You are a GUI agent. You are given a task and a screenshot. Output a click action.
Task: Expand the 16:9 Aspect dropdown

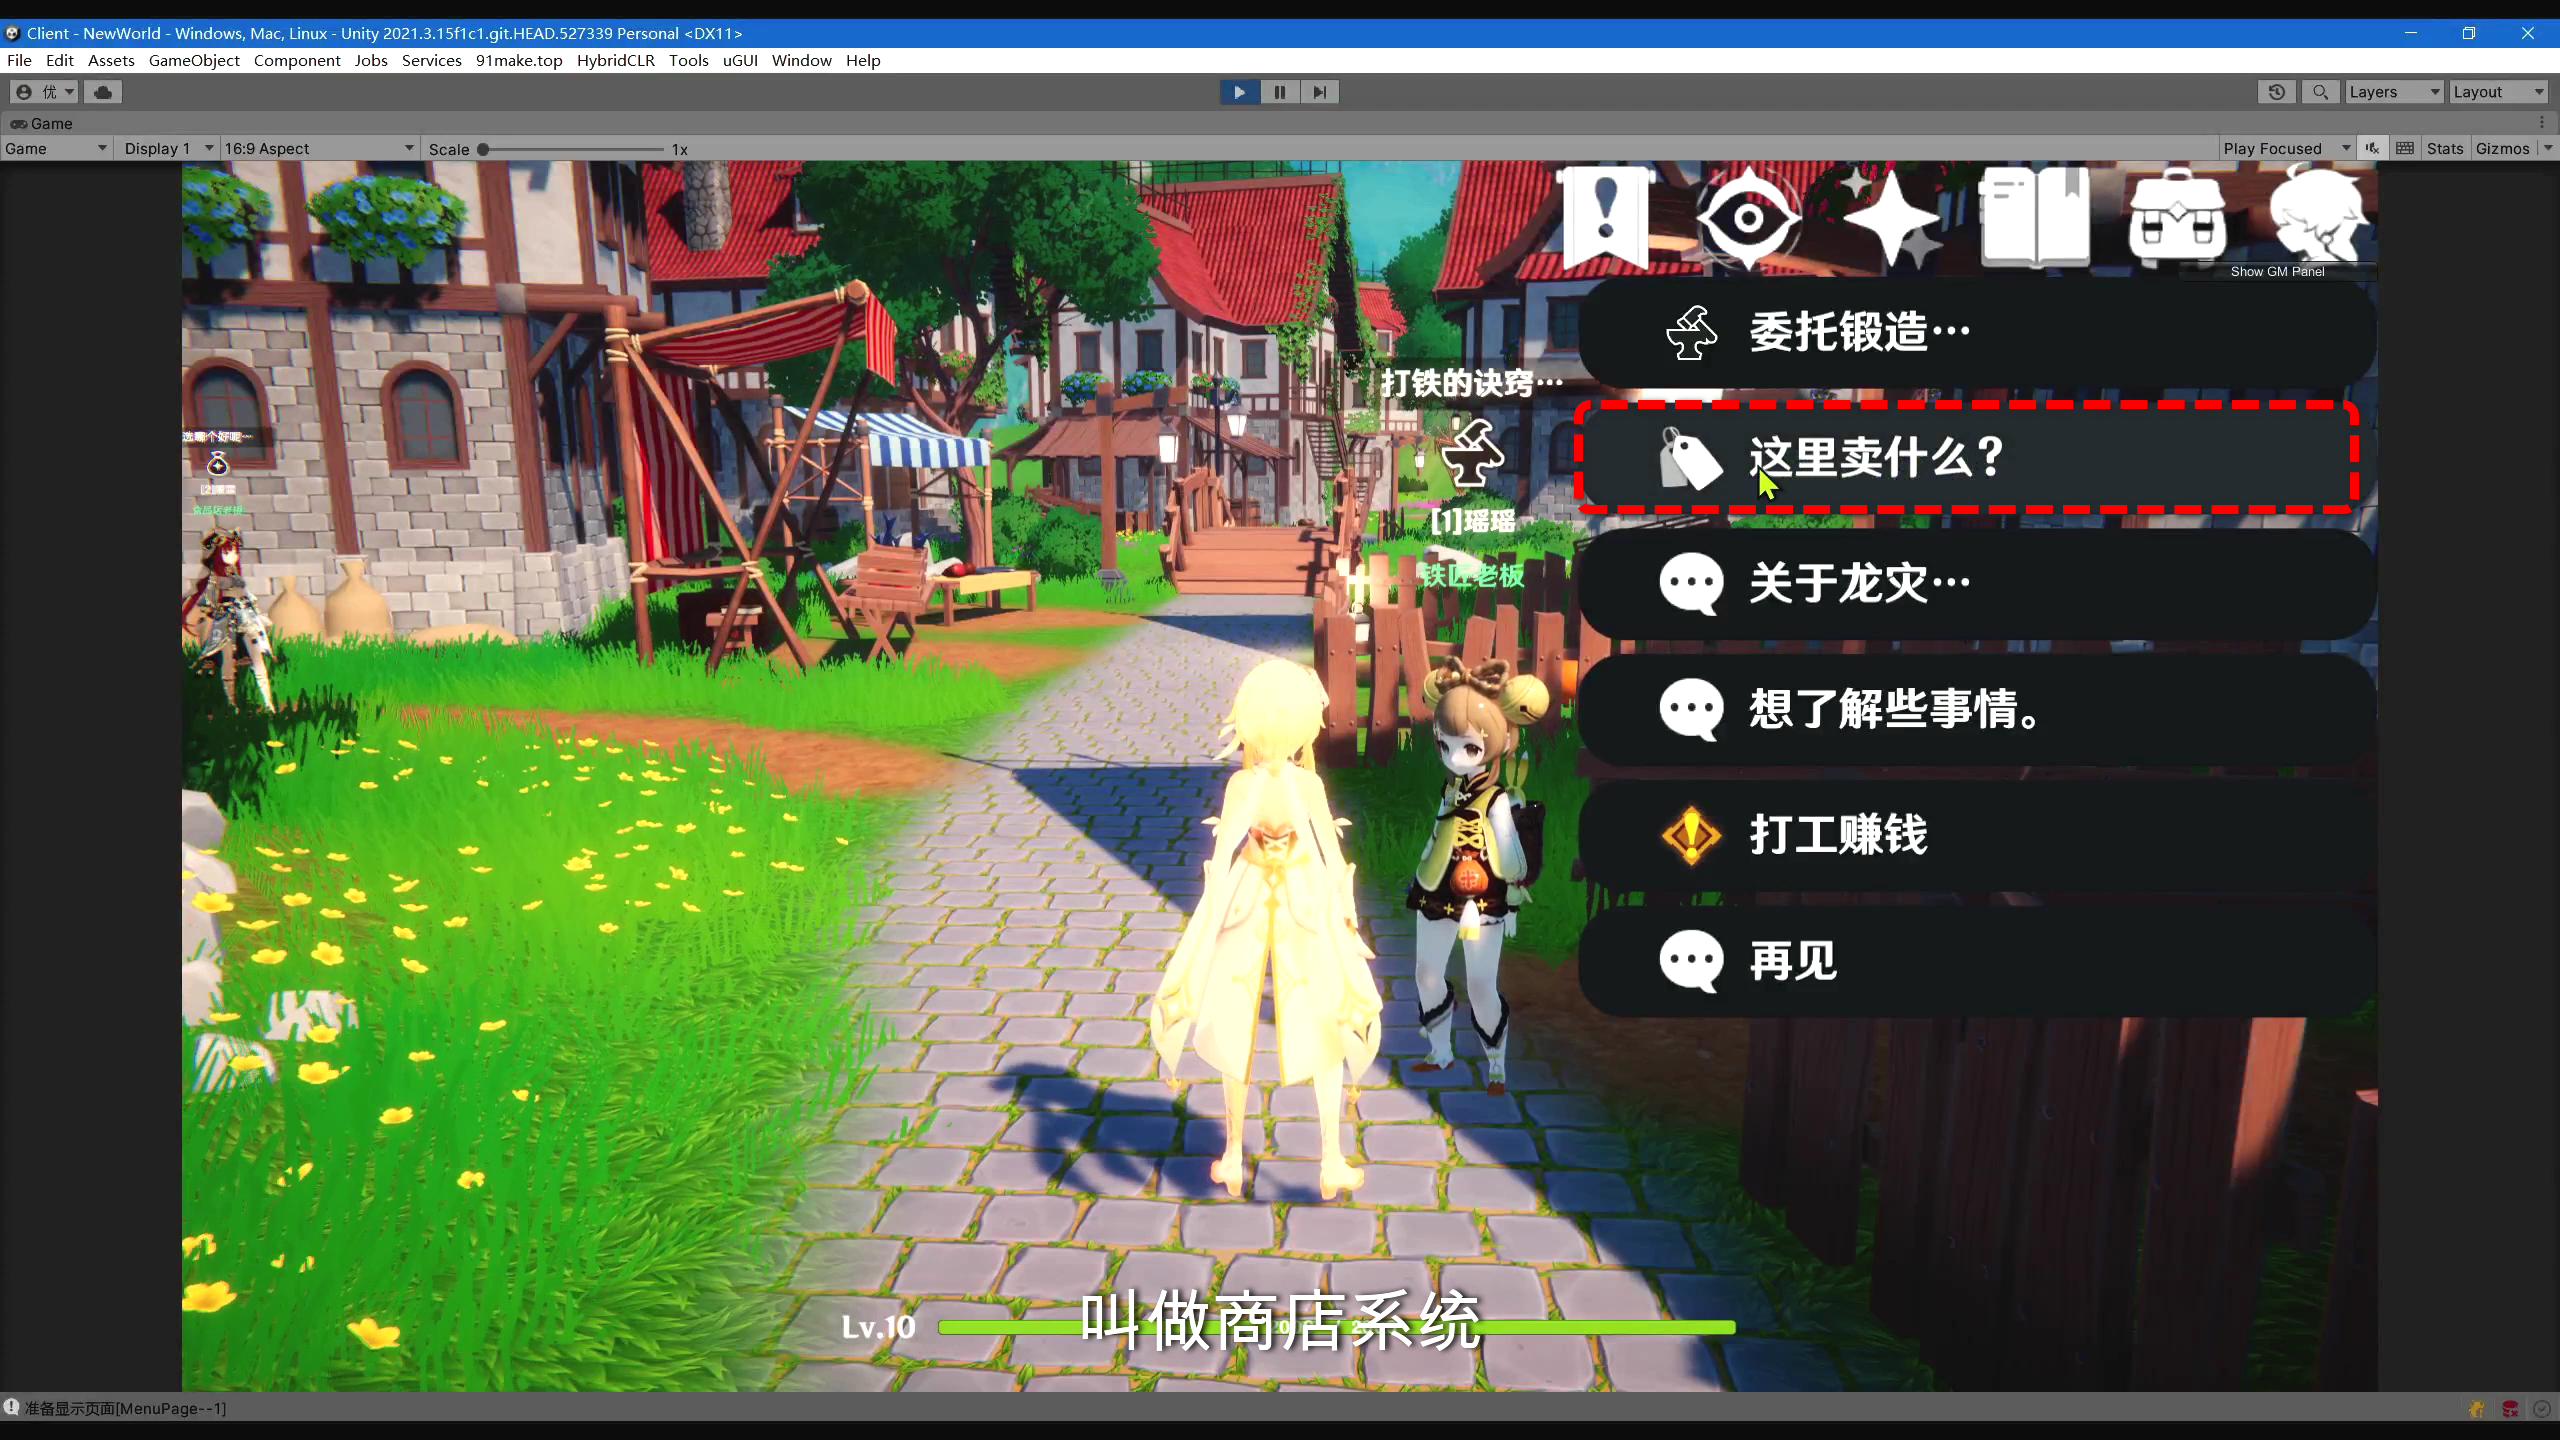[318, 148]
